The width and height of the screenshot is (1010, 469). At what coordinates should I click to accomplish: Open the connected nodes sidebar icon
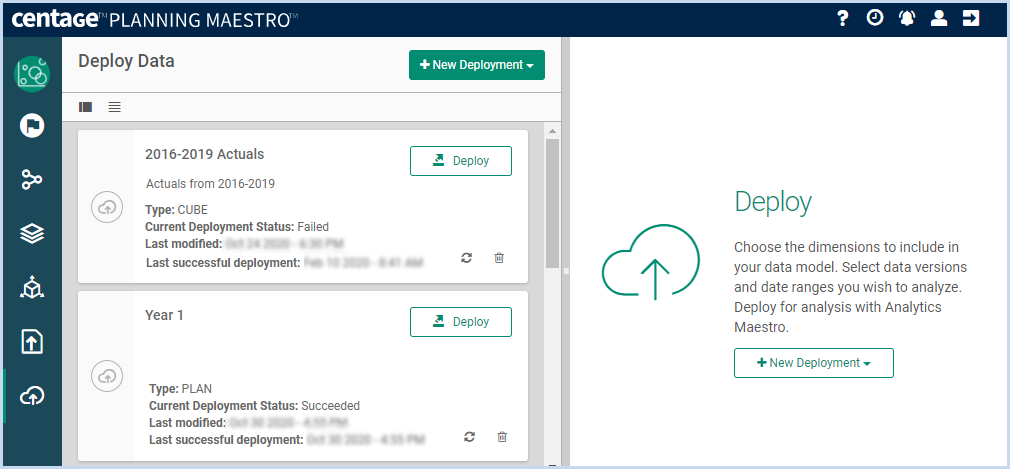tap(32, 179)
